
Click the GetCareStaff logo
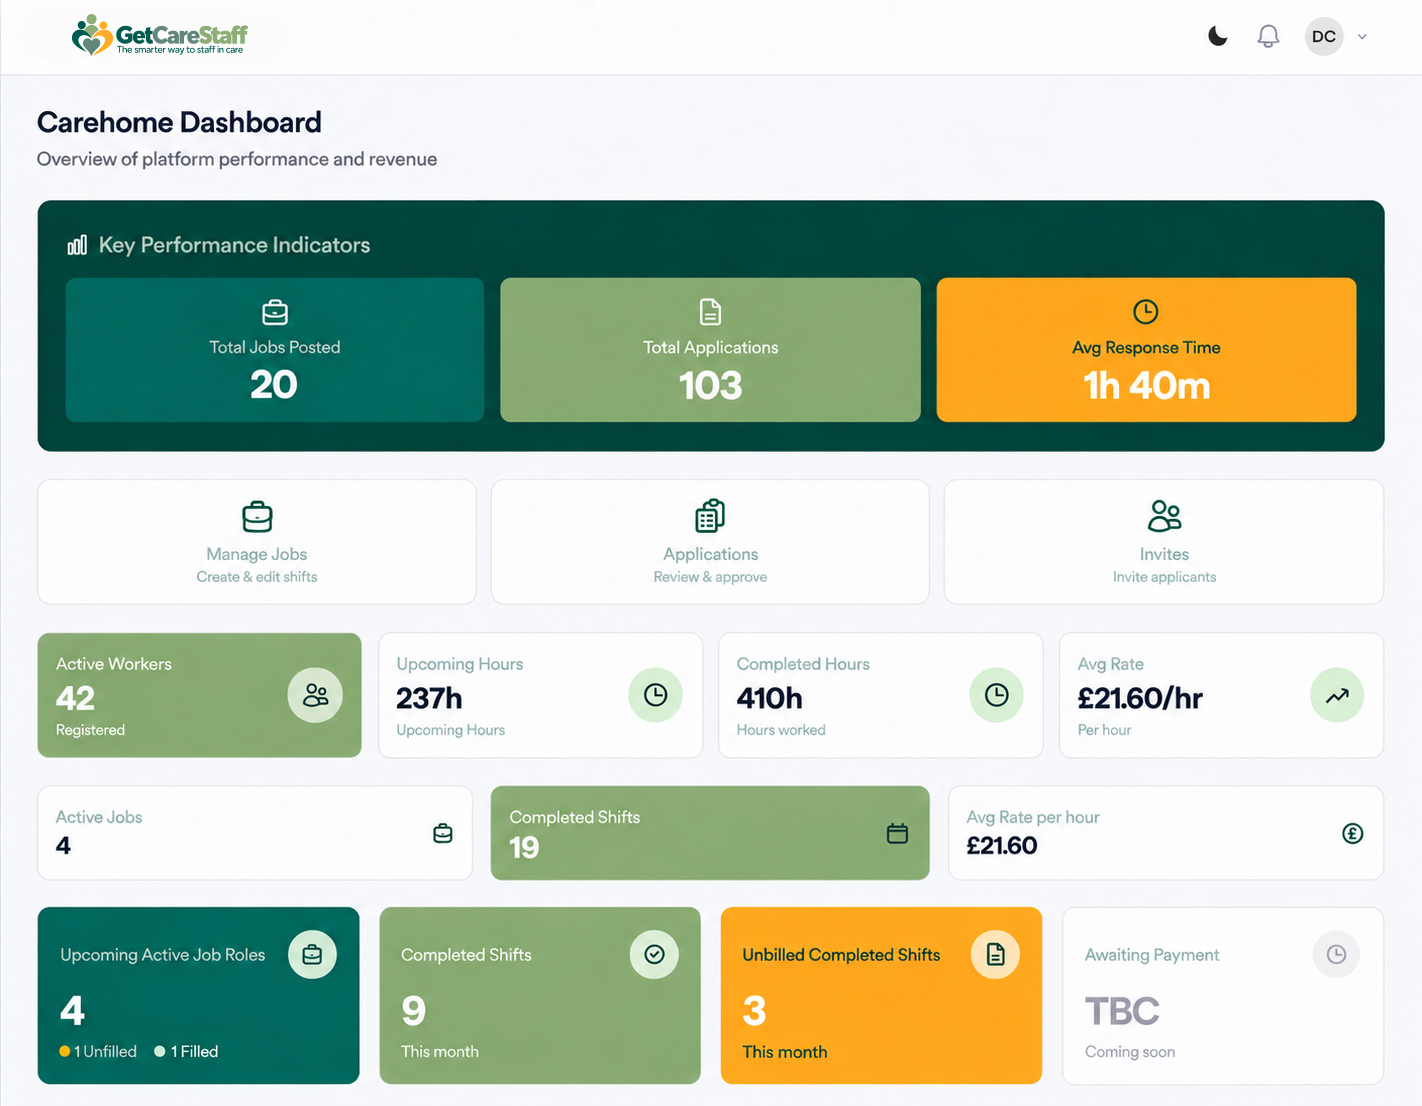pos(160,36)
